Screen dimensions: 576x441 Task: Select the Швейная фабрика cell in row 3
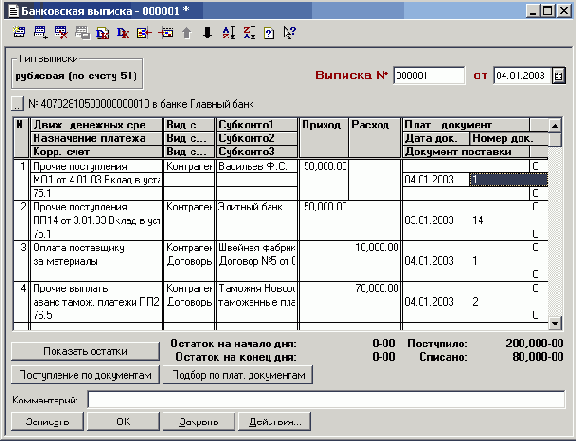[257, 247]
